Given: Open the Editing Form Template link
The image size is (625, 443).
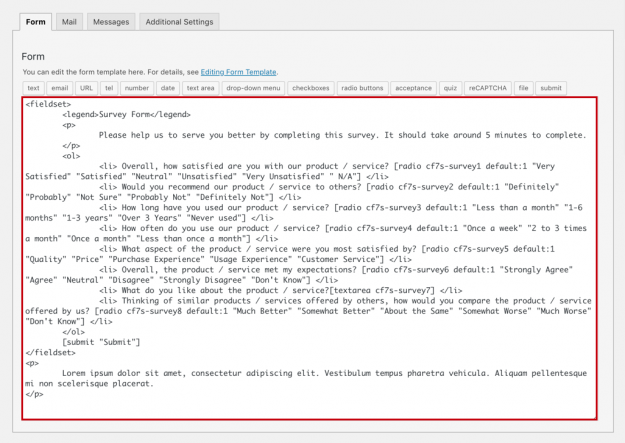Looking at the screenshot, I should click(238, 72).
